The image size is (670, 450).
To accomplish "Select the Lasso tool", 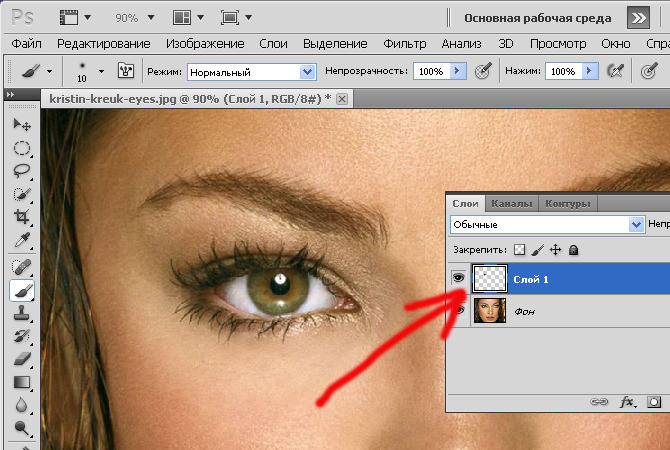I will [21, 170].
